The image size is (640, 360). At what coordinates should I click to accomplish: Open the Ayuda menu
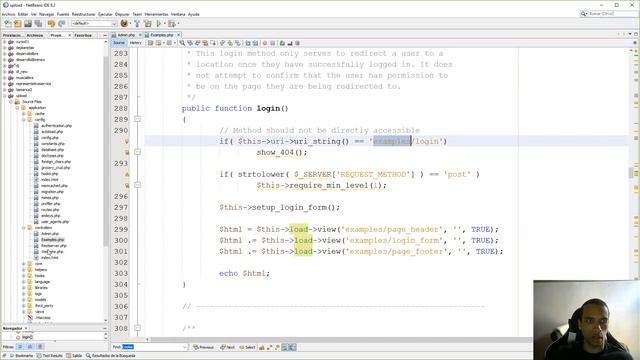click(193, 14)
